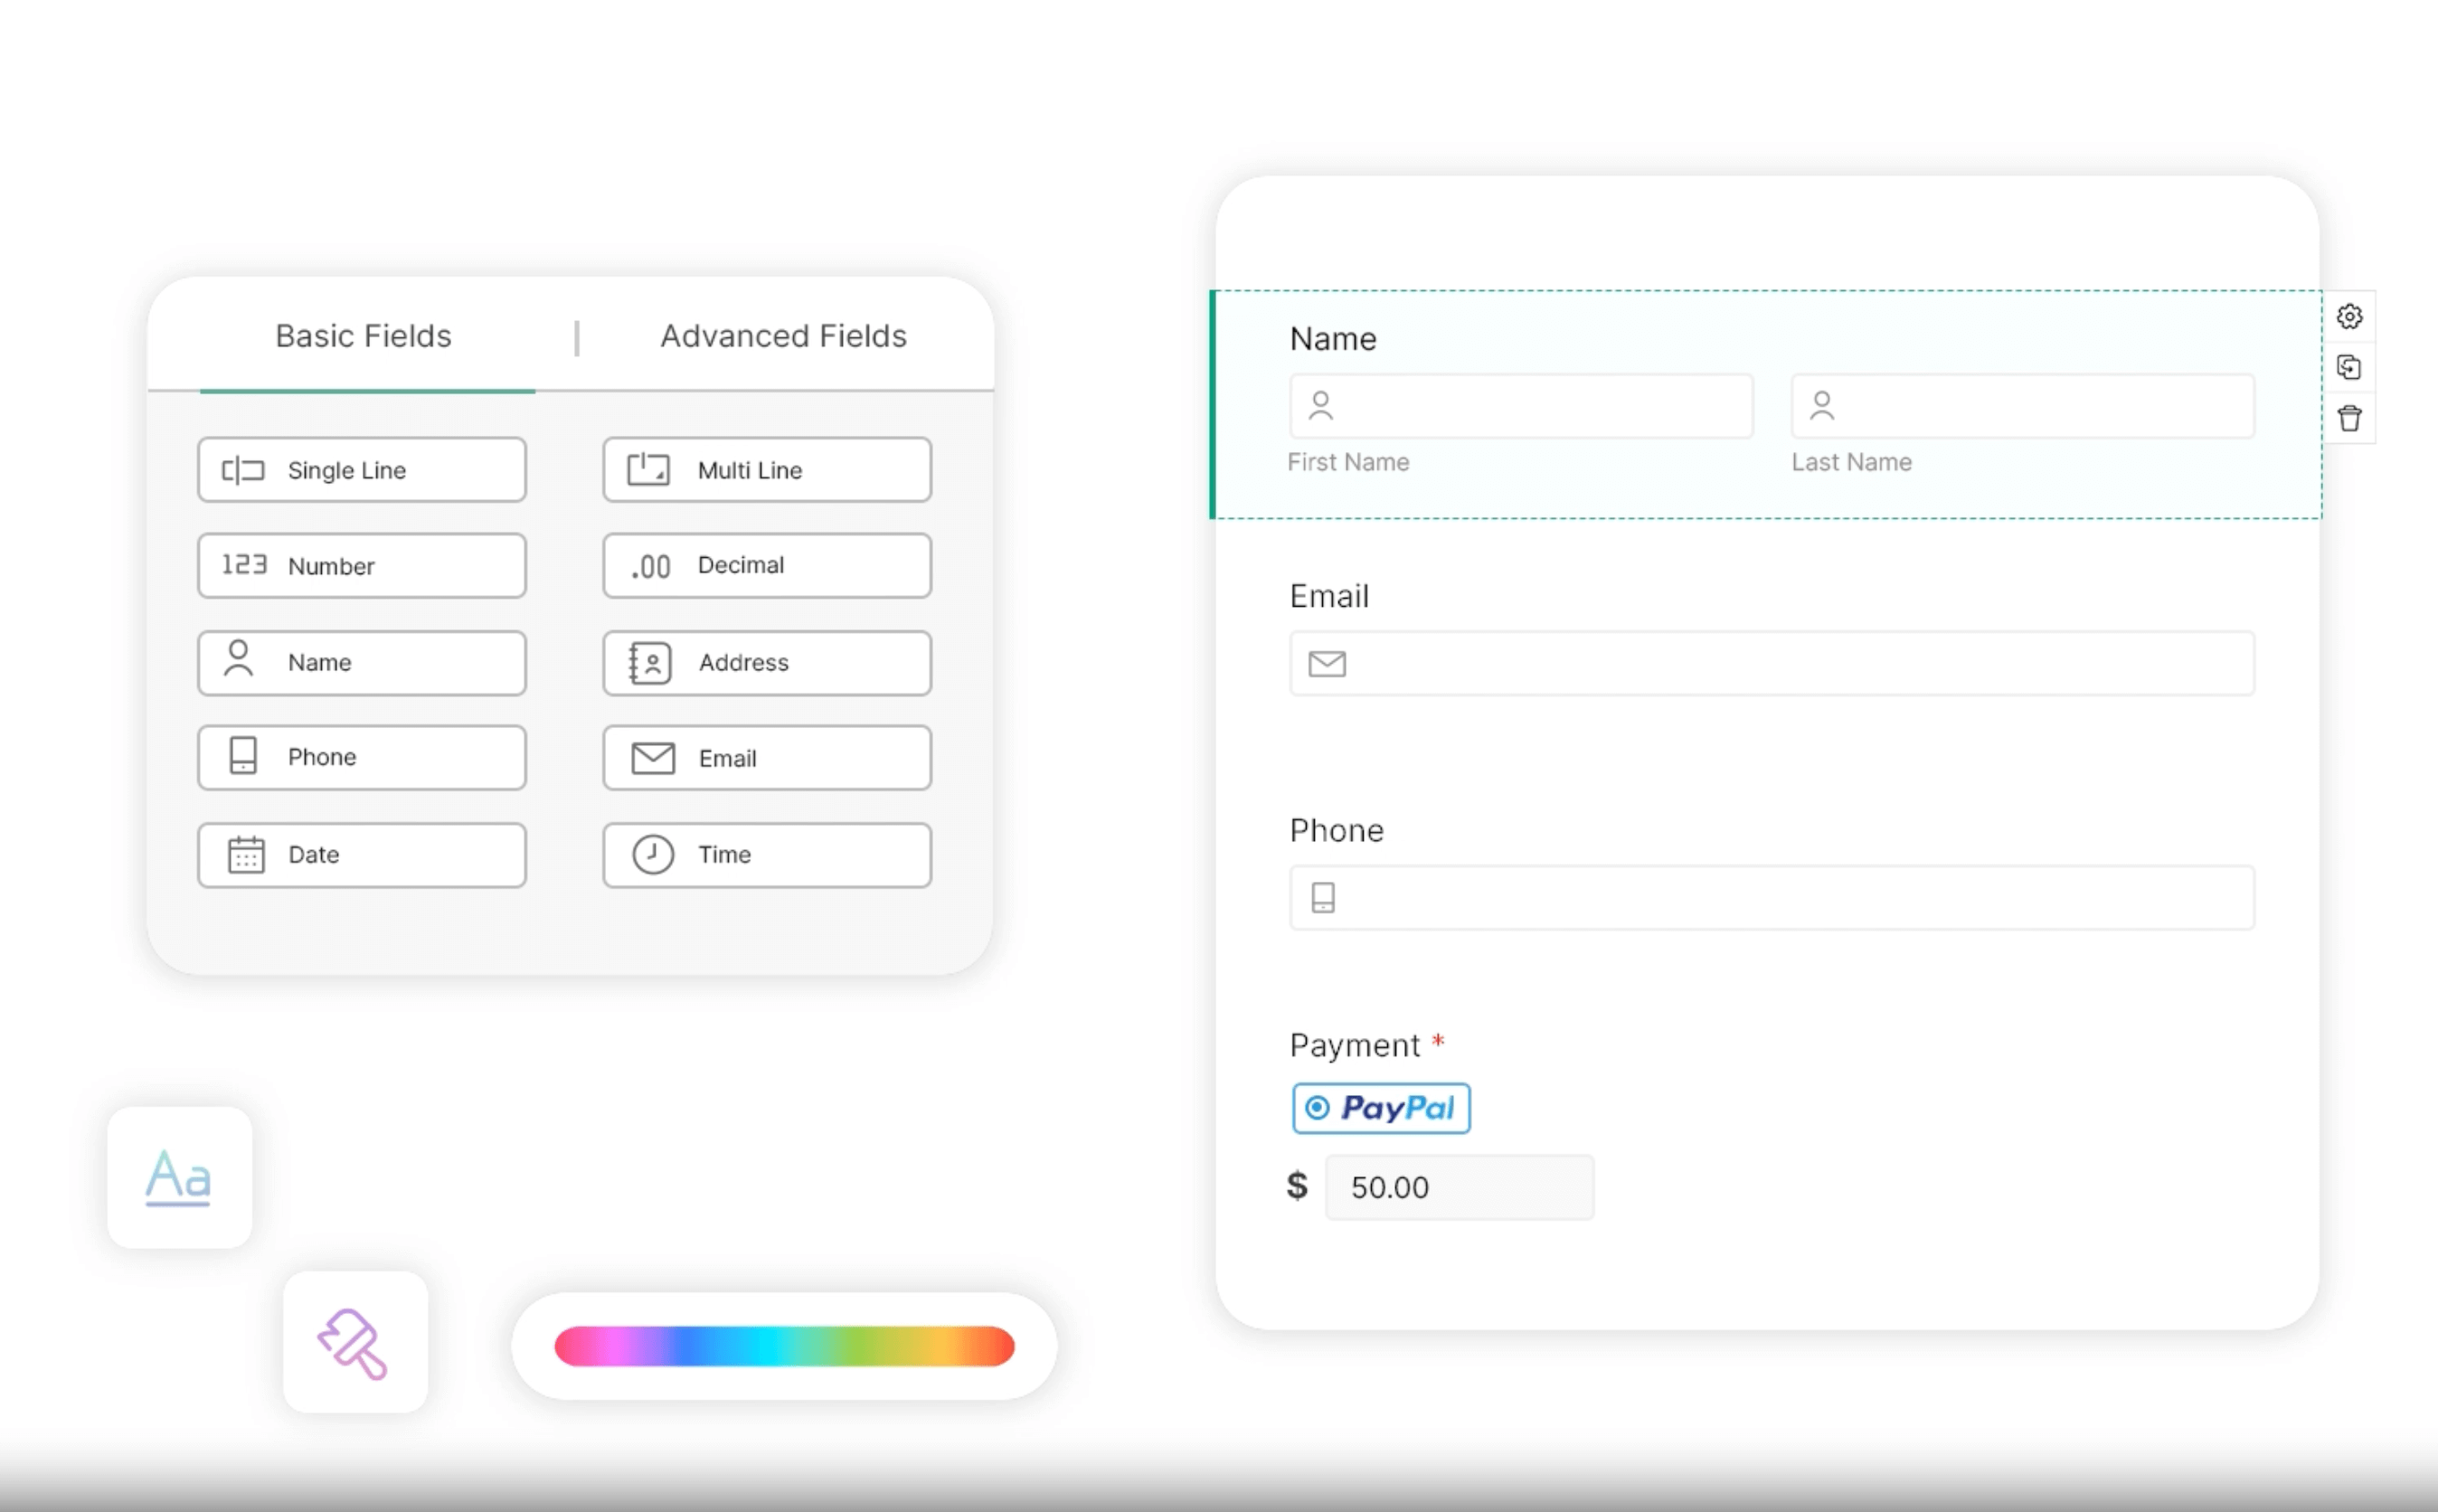2438x1512 pixels.
Task: Open the Aa font style tile
Action: pyautogui.click(x=179, y=1177)
